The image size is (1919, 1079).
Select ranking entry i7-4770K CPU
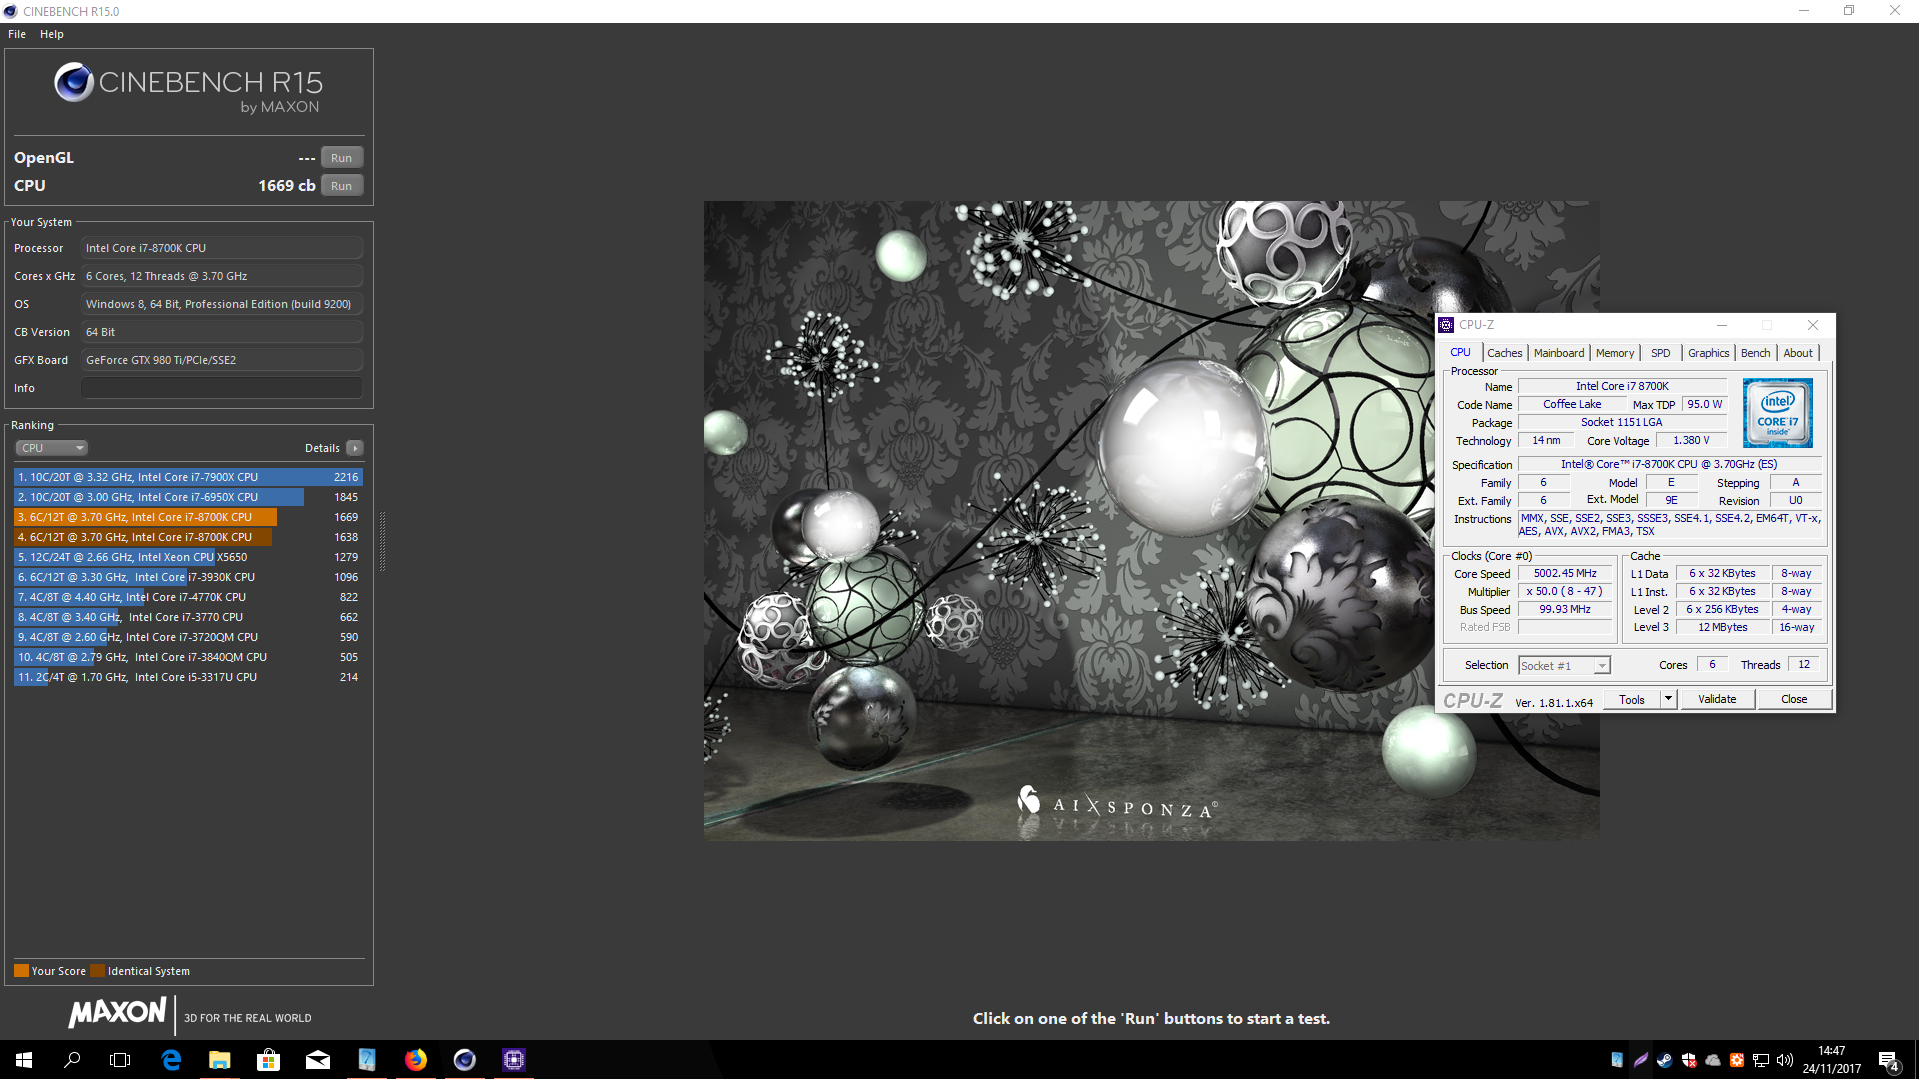(188, 597)
